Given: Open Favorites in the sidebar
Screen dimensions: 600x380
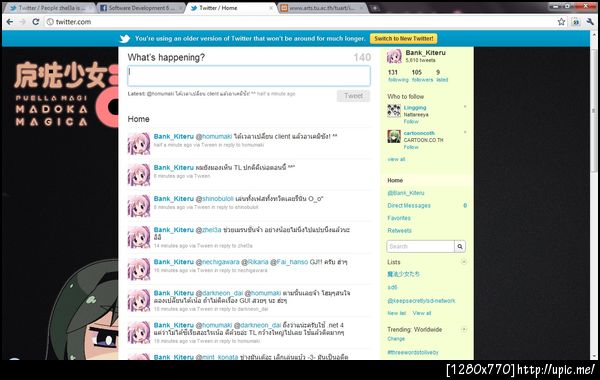Looking at the screenshot, I should click(x=399, y=218).
